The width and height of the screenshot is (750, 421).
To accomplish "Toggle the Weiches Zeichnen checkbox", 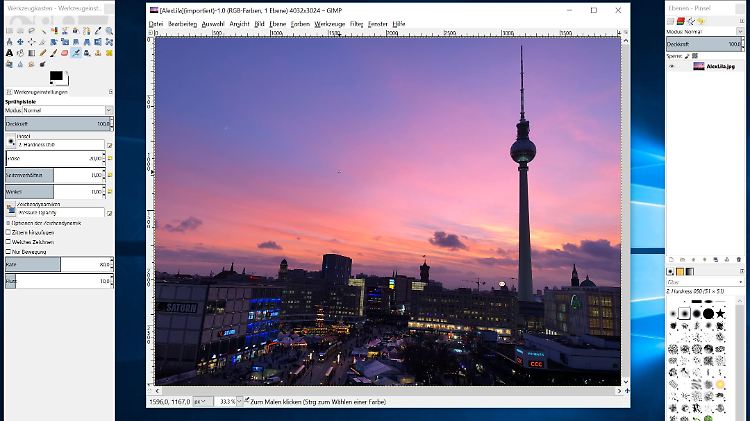I will 8,241.
